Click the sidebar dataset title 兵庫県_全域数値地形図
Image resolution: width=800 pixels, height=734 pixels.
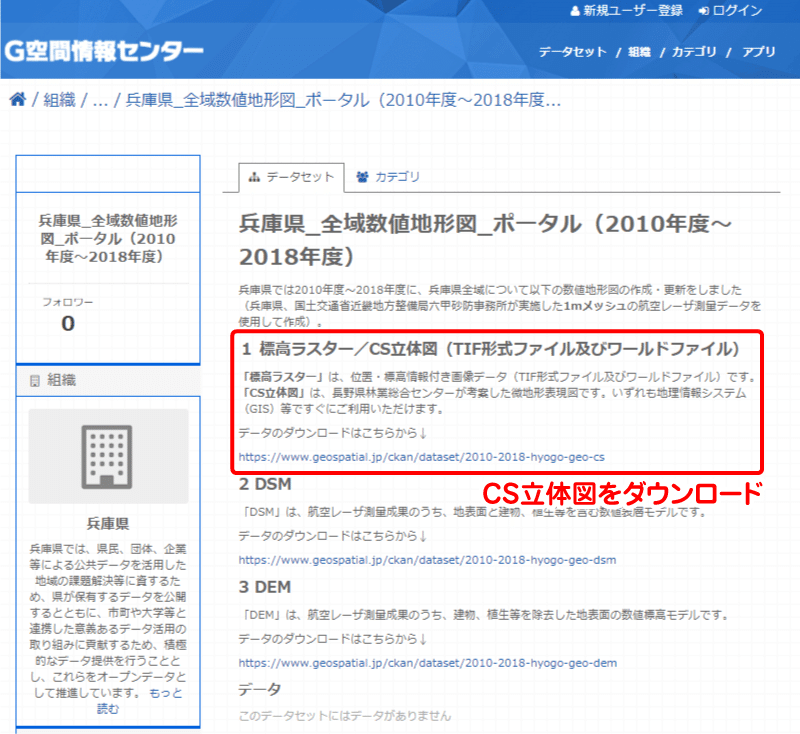click(108, 238)
